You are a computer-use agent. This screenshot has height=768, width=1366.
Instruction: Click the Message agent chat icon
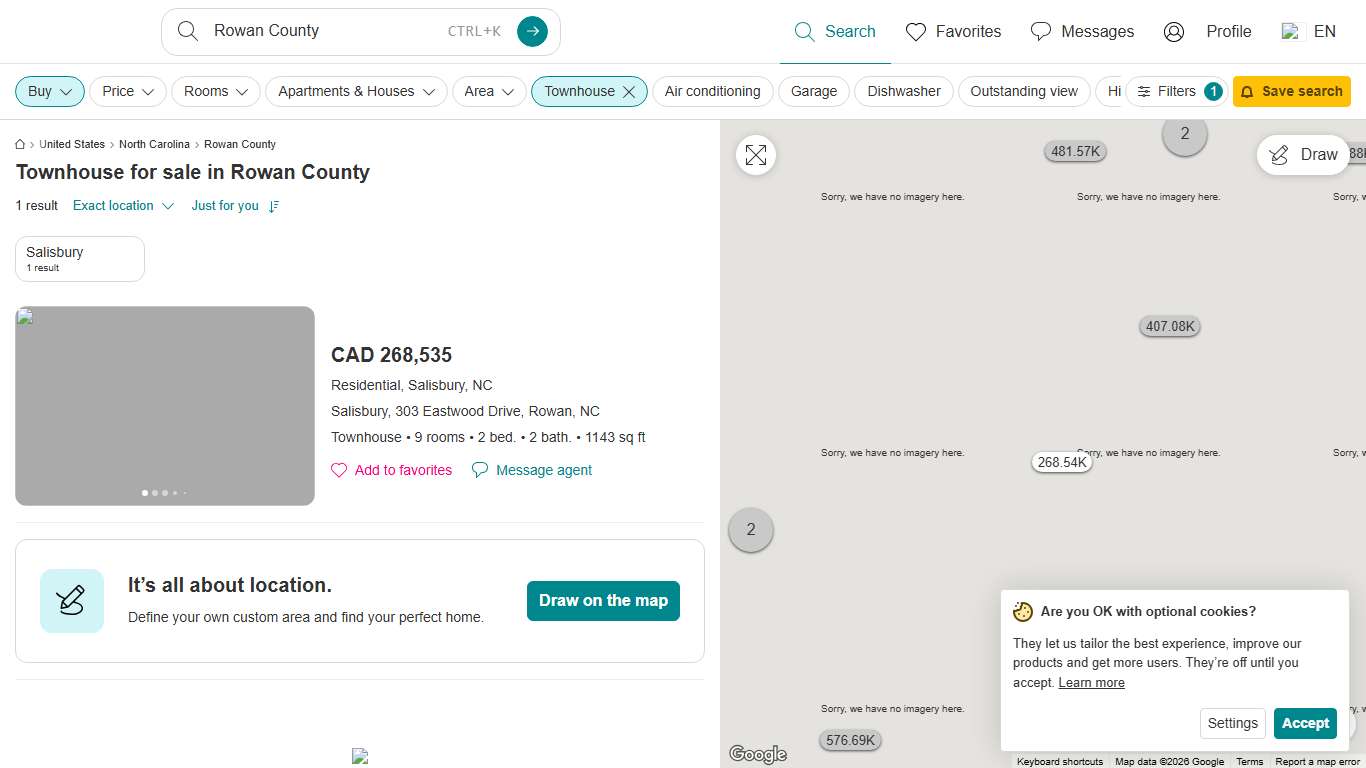coord(480,470)
